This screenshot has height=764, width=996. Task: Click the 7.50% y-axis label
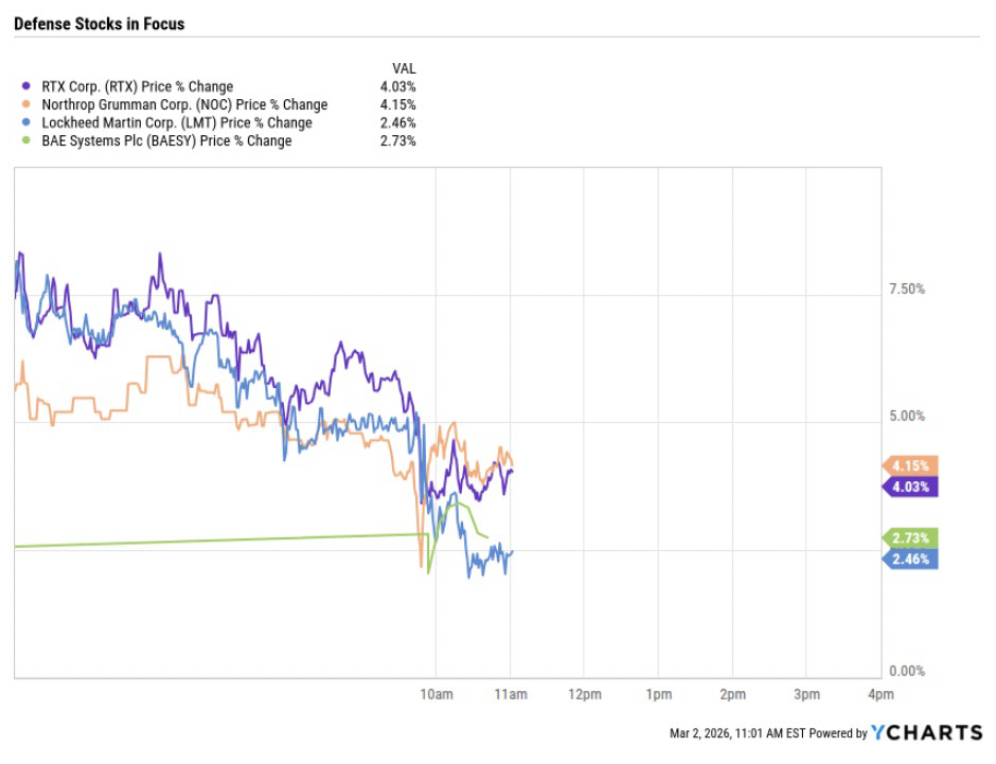pyautogui.click(x=907, y=290)
